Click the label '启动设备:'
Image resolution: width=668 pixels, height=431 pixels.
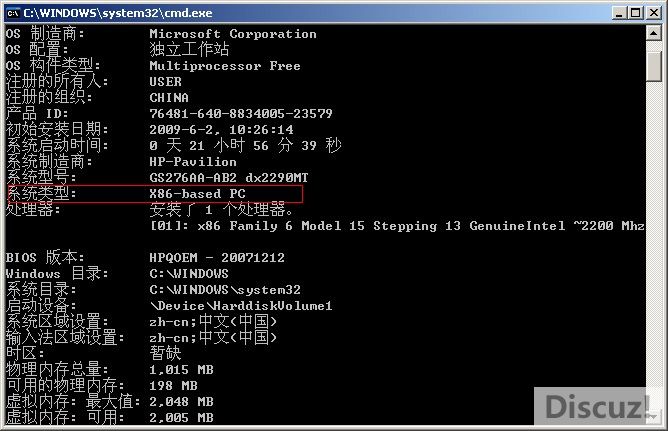point(41,306)
